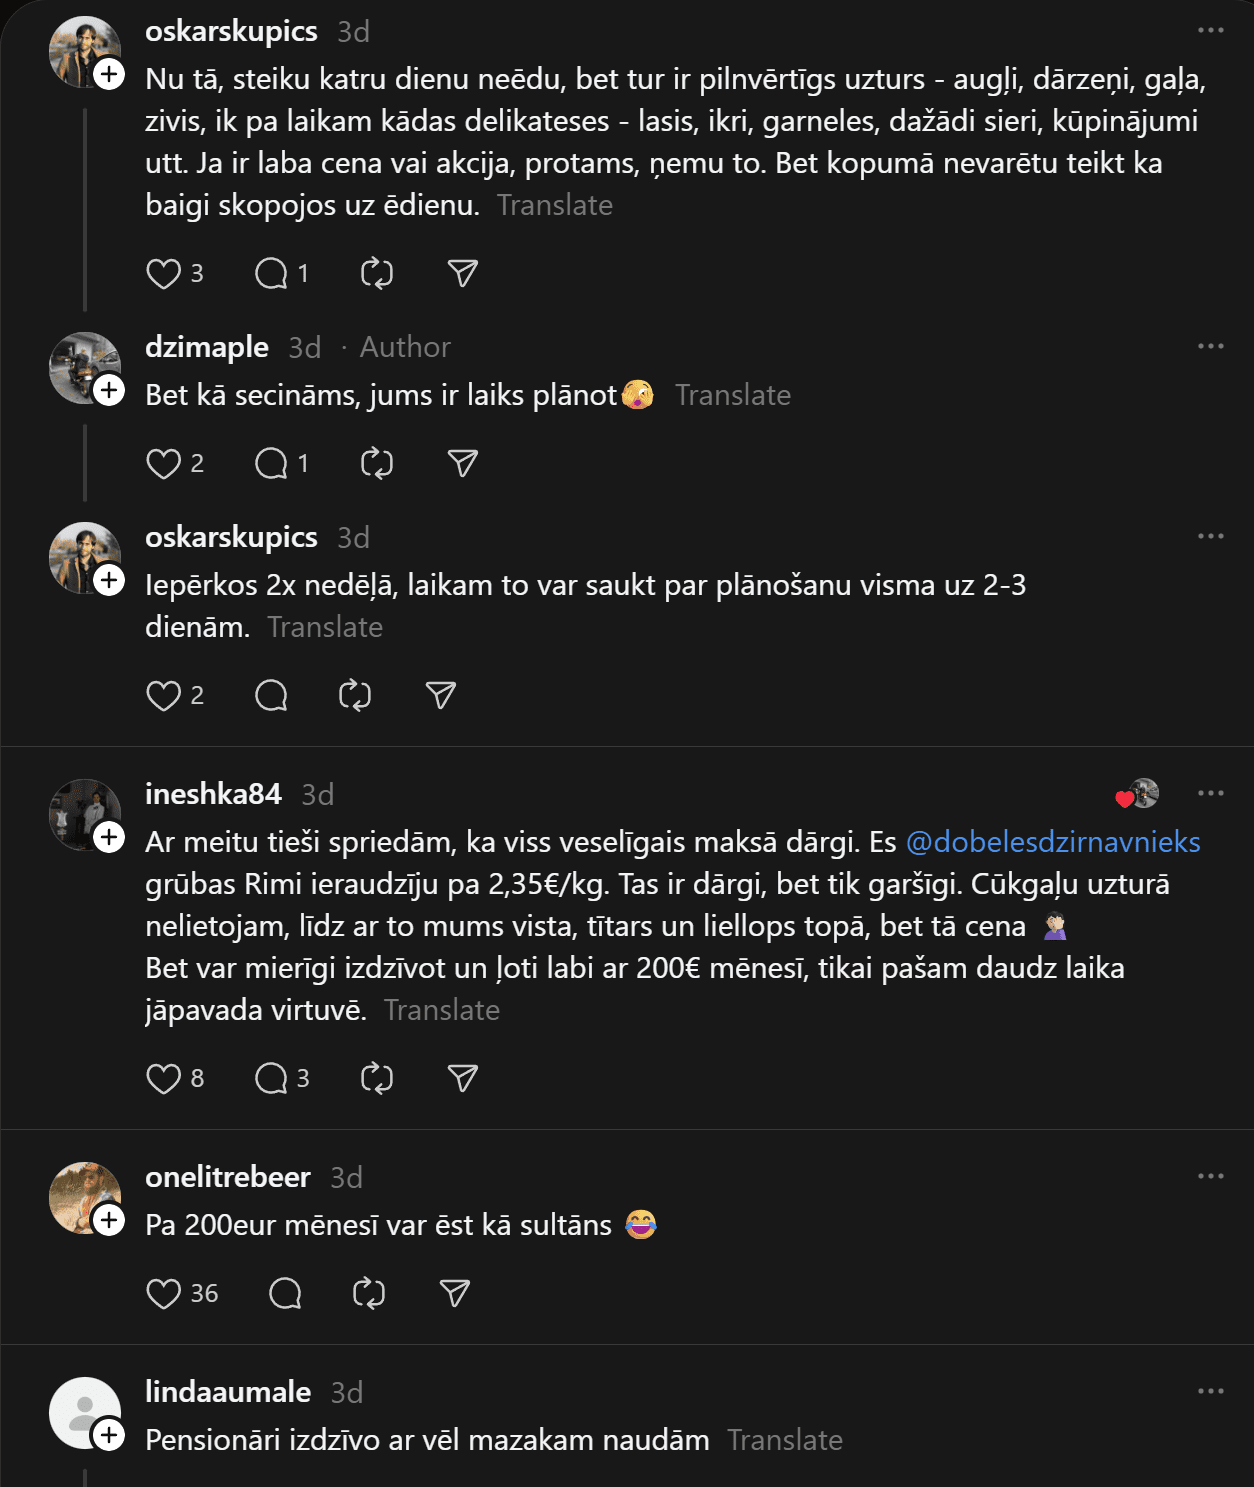Open more options for onelitrebeer's comment

[x=1210, y=1177]
